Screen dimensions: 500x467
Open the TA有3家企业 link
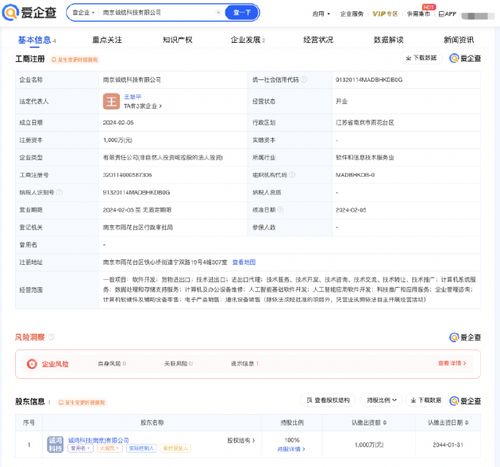coord(143,106)
